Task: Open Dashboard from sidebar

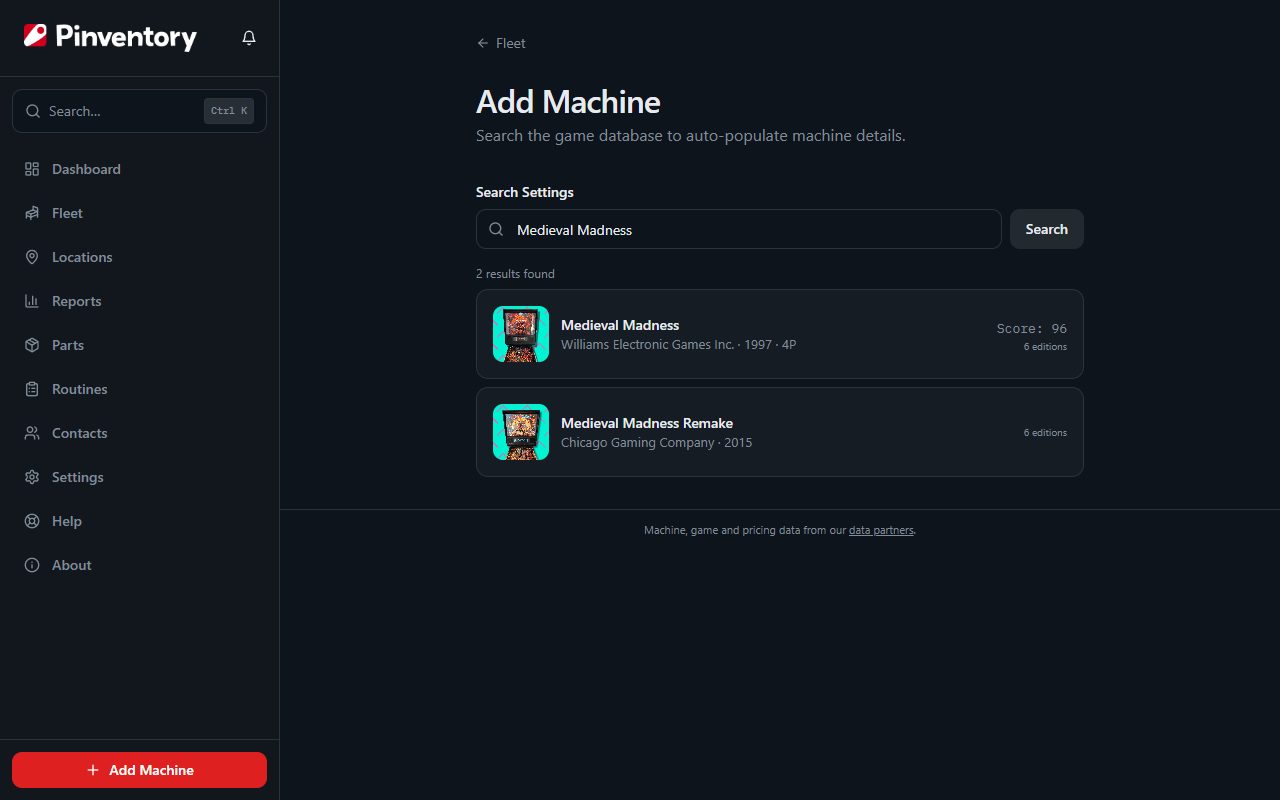Action: pos(139,169)
